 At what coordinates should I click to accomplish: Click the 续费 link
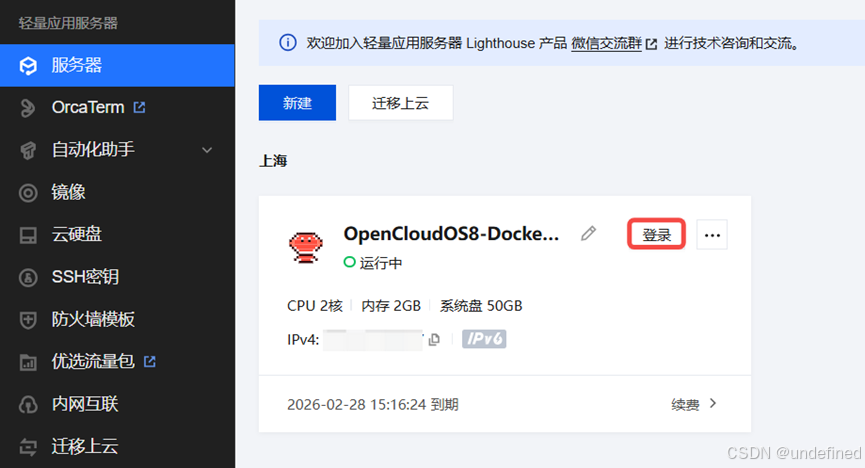(685, 405)
